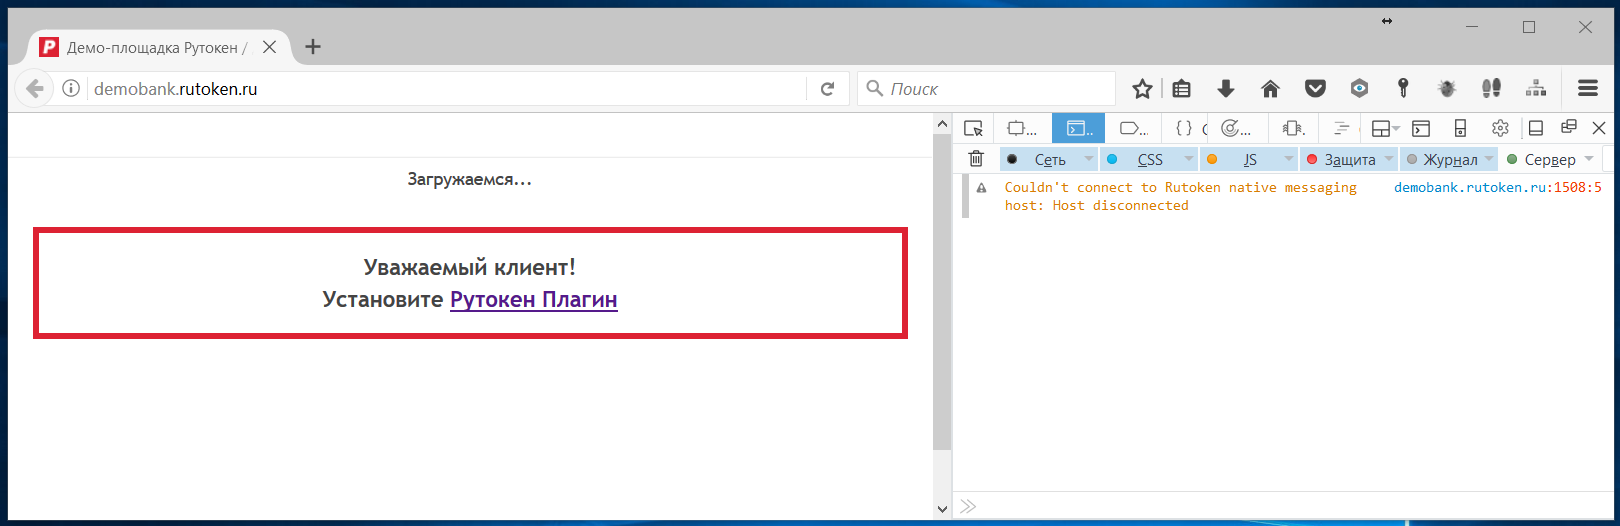Screen dimensions: 1620x526
Task: Activate the element picker in devtools
Action: tap(973, 128)
